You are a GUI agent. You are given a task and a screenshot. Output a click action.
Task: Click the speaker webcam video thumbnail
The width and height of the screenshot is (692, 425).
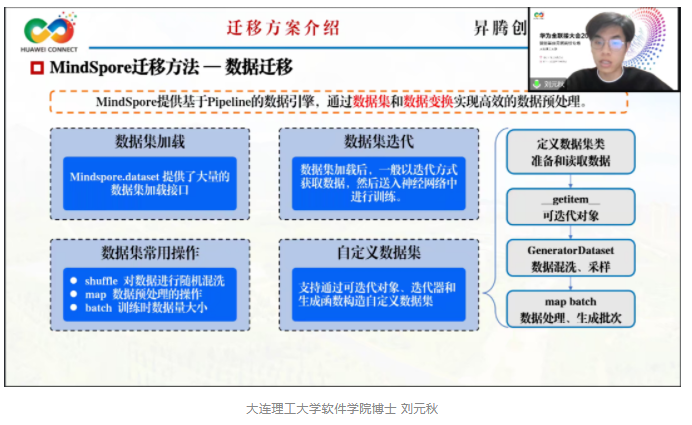pyautogui.click(x=604, y=48)
